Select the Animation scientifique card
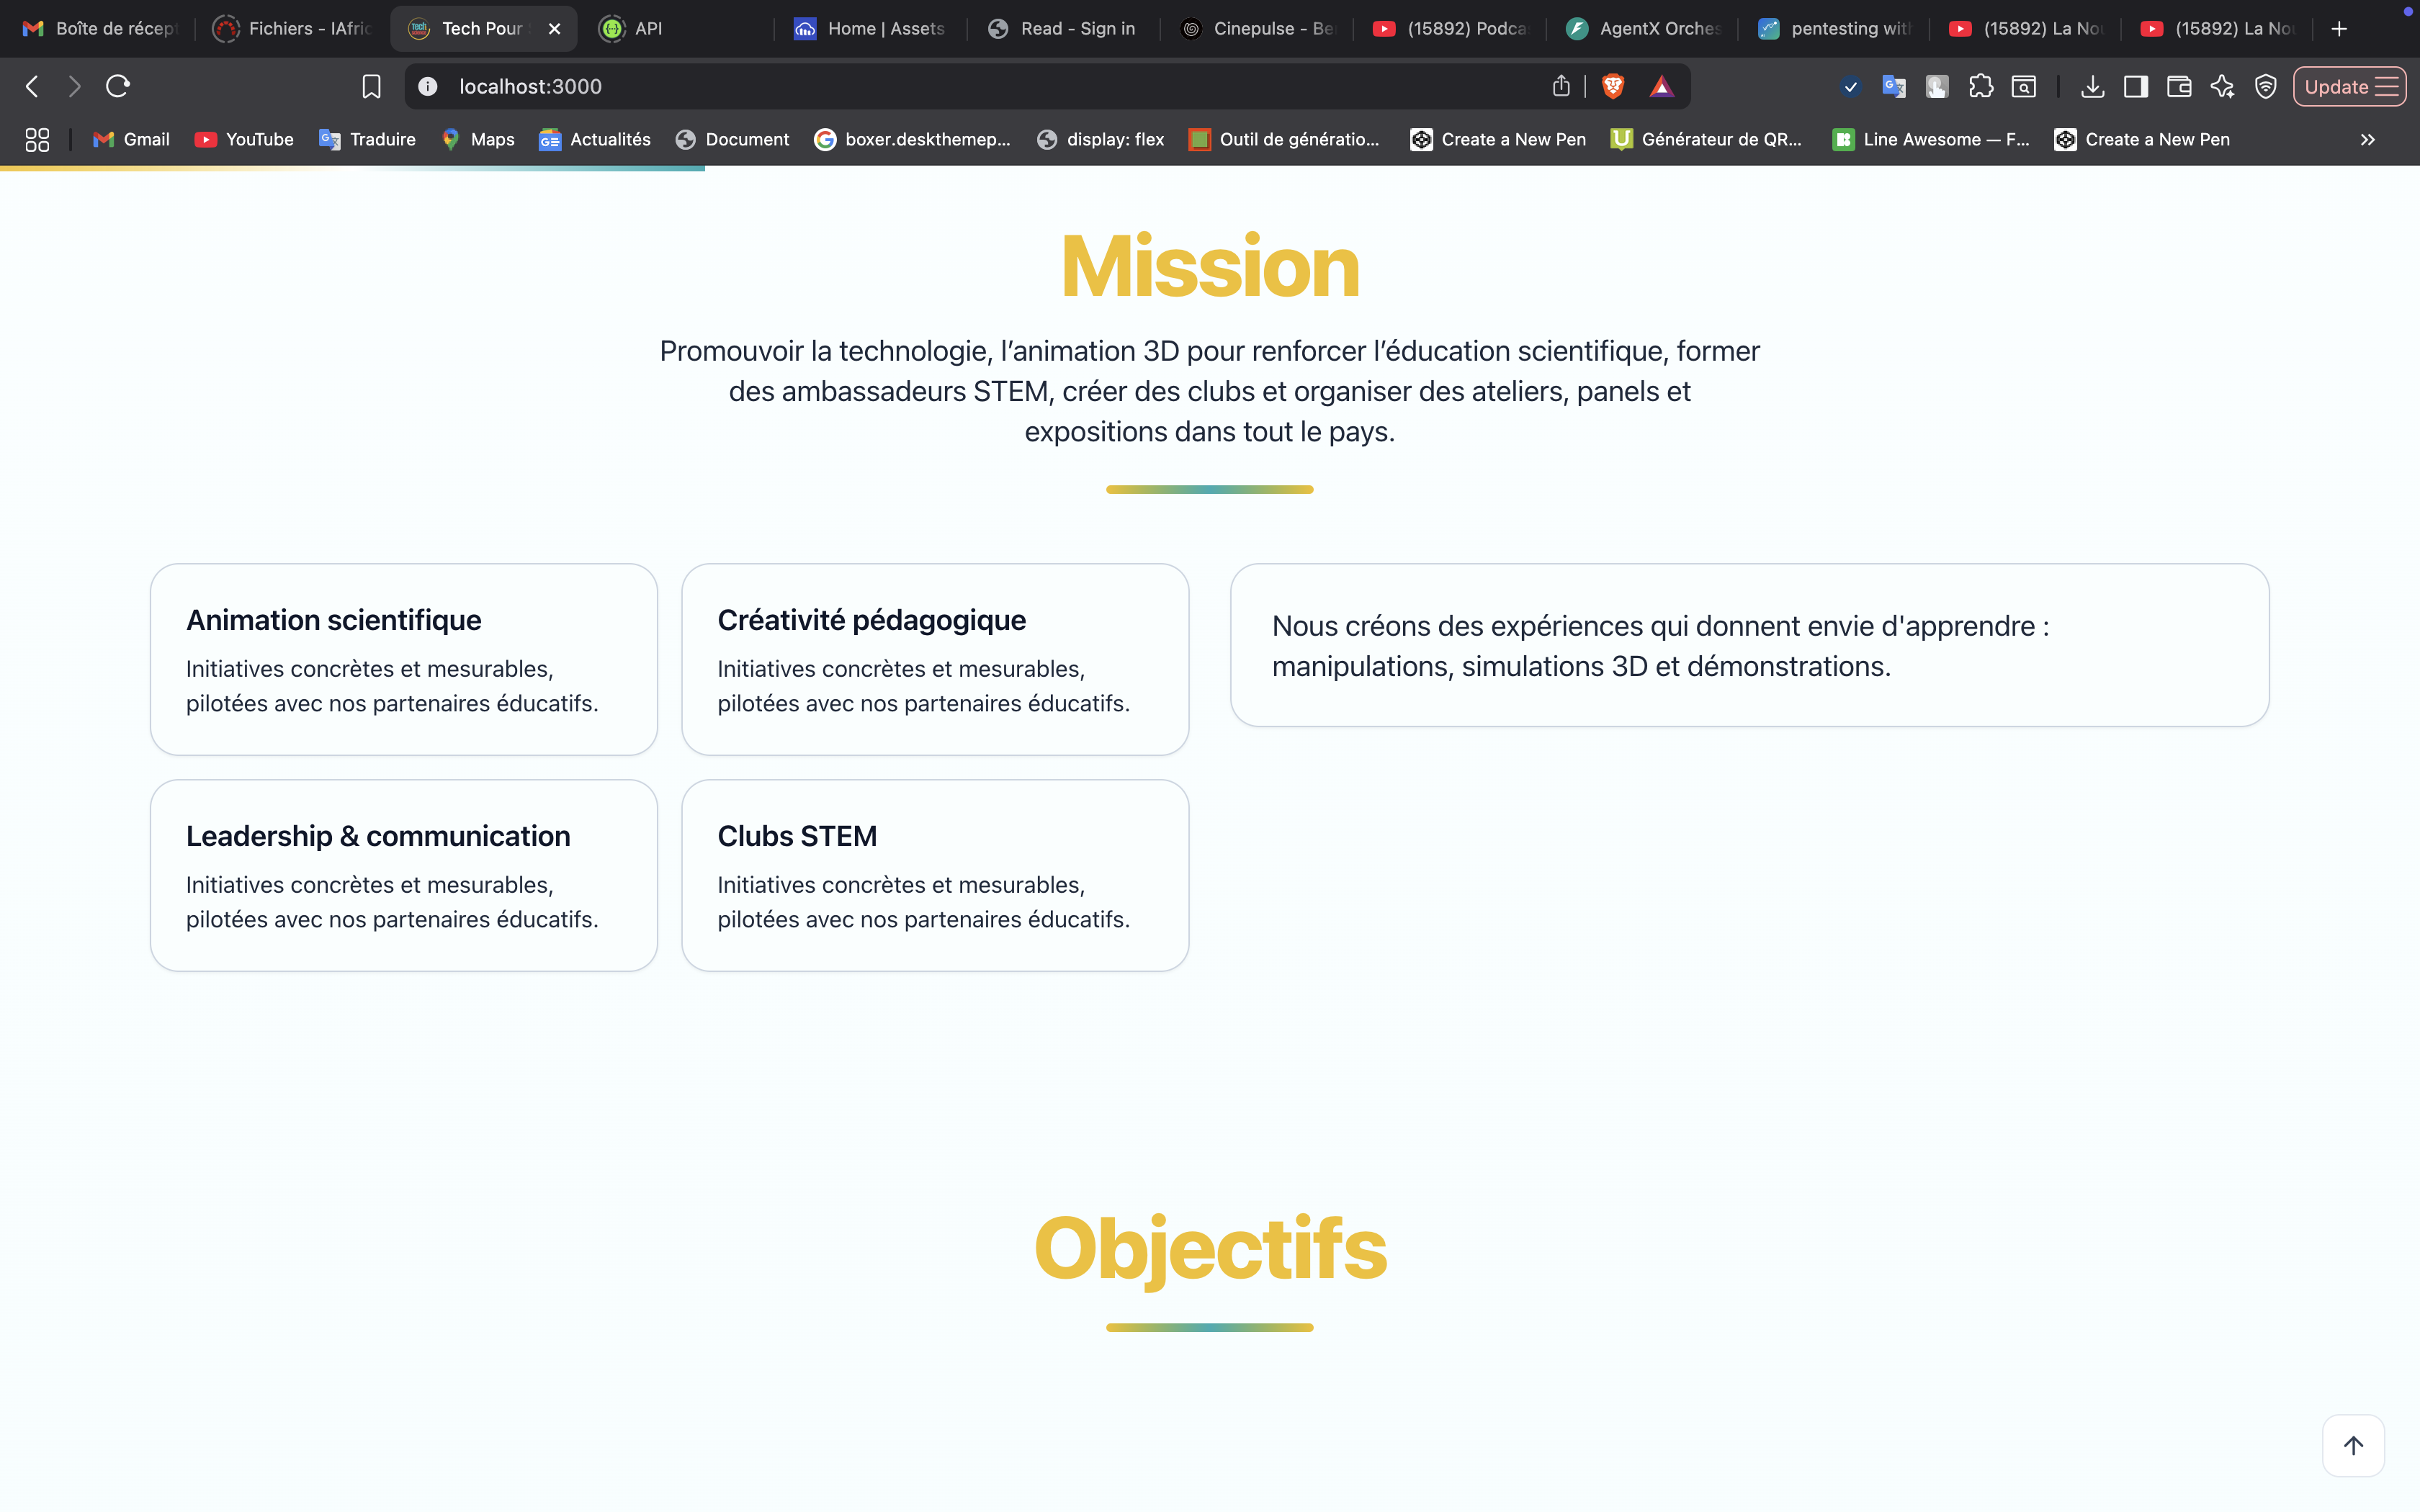 click(x=404, y=659)
